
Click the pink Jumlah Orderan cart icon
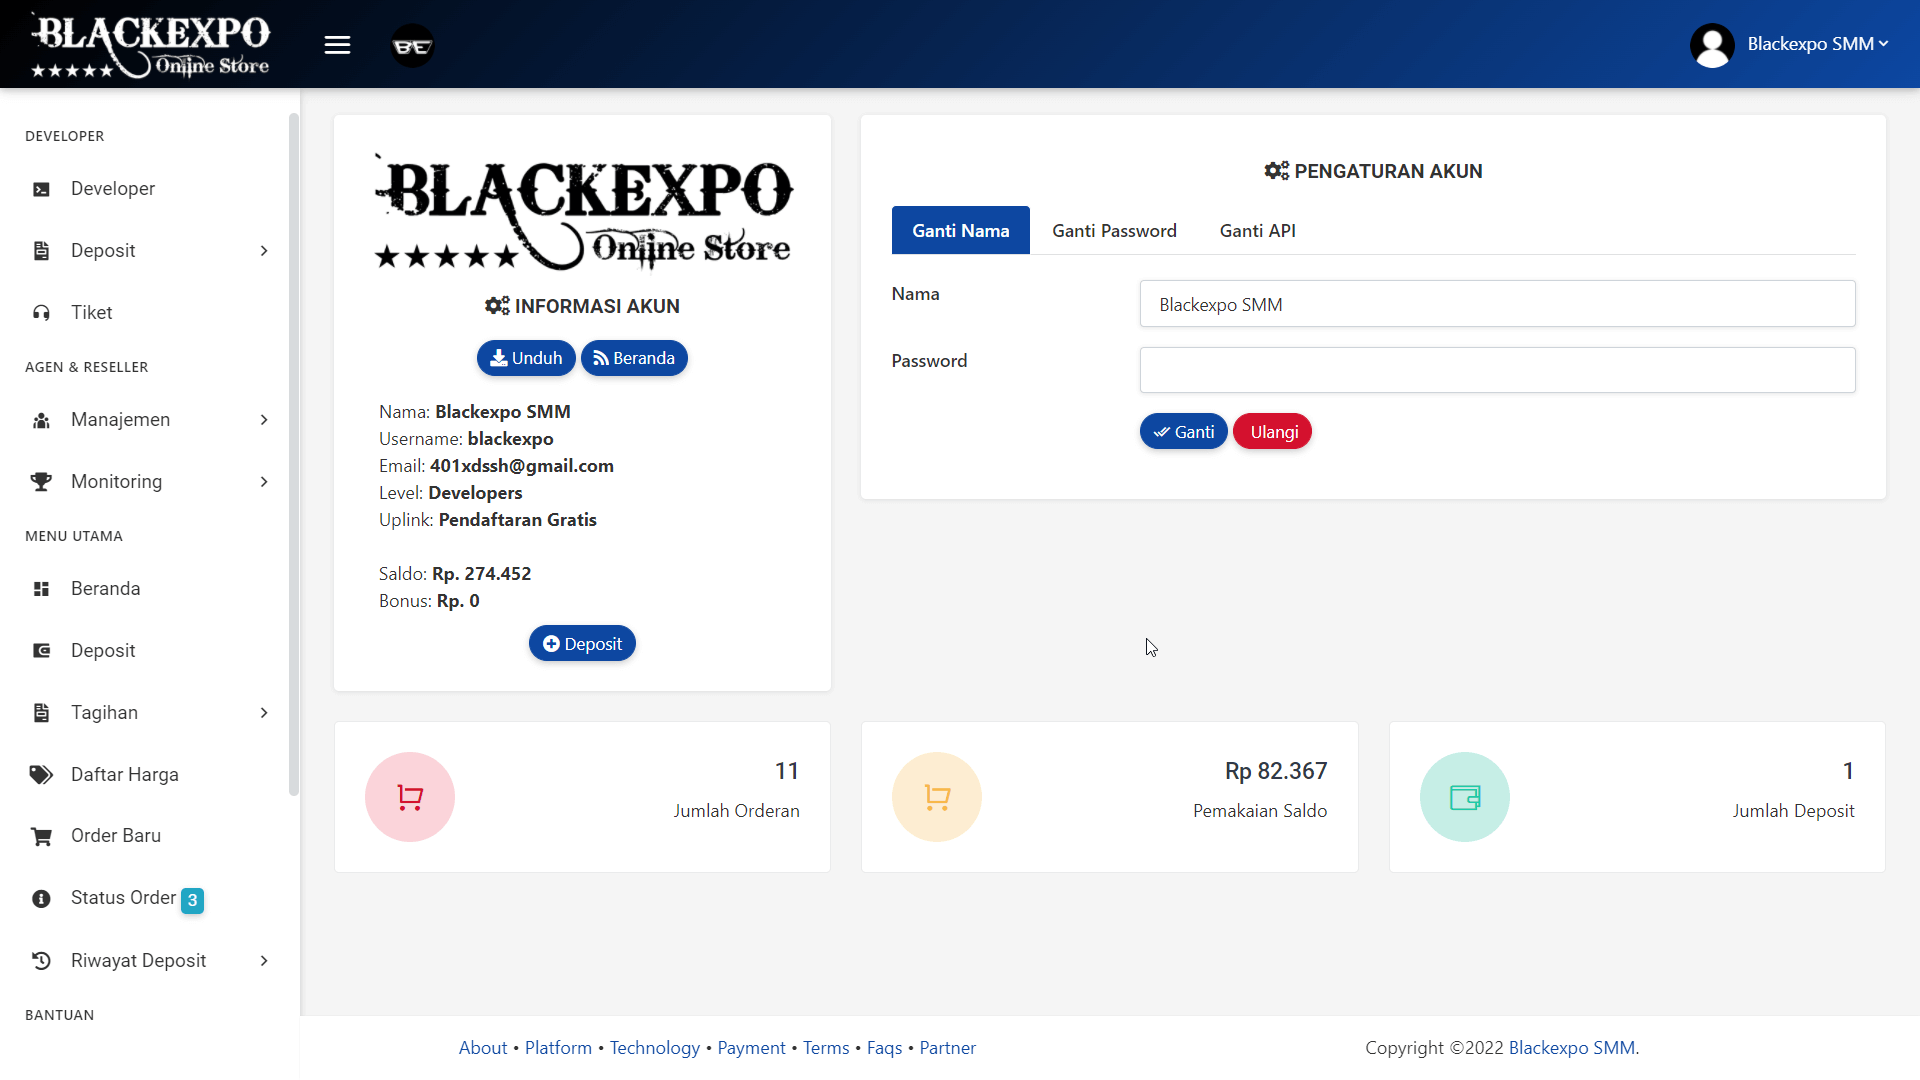point(410,797)
